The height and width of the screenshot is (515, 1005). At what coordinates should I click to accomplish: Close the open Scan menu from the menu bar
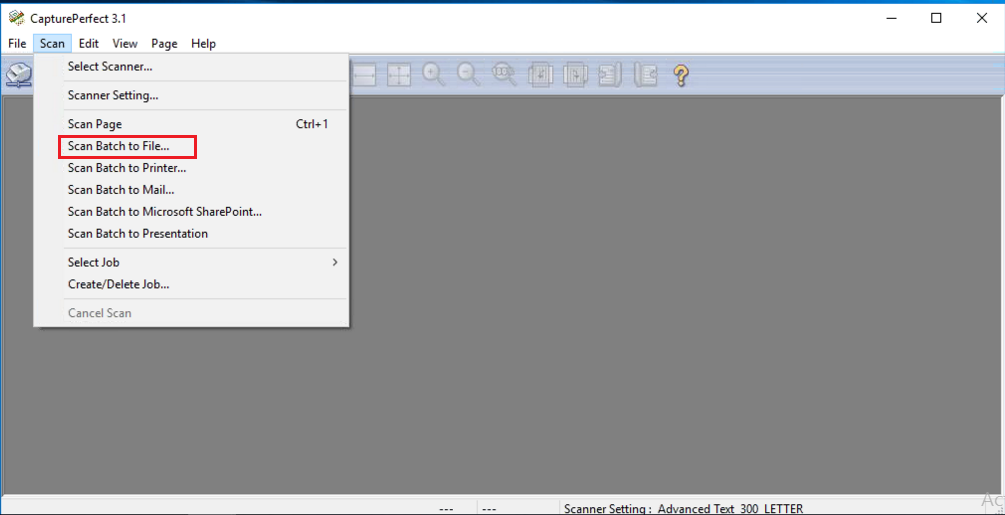point(52,44)
